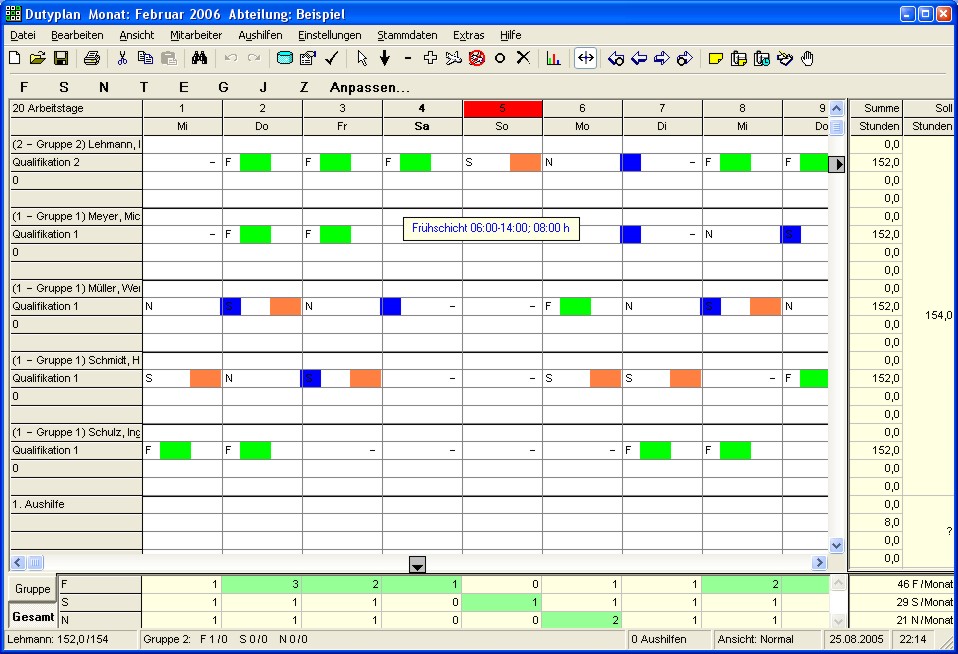Switch to the Gesamt tab

[x=33, y=616]
